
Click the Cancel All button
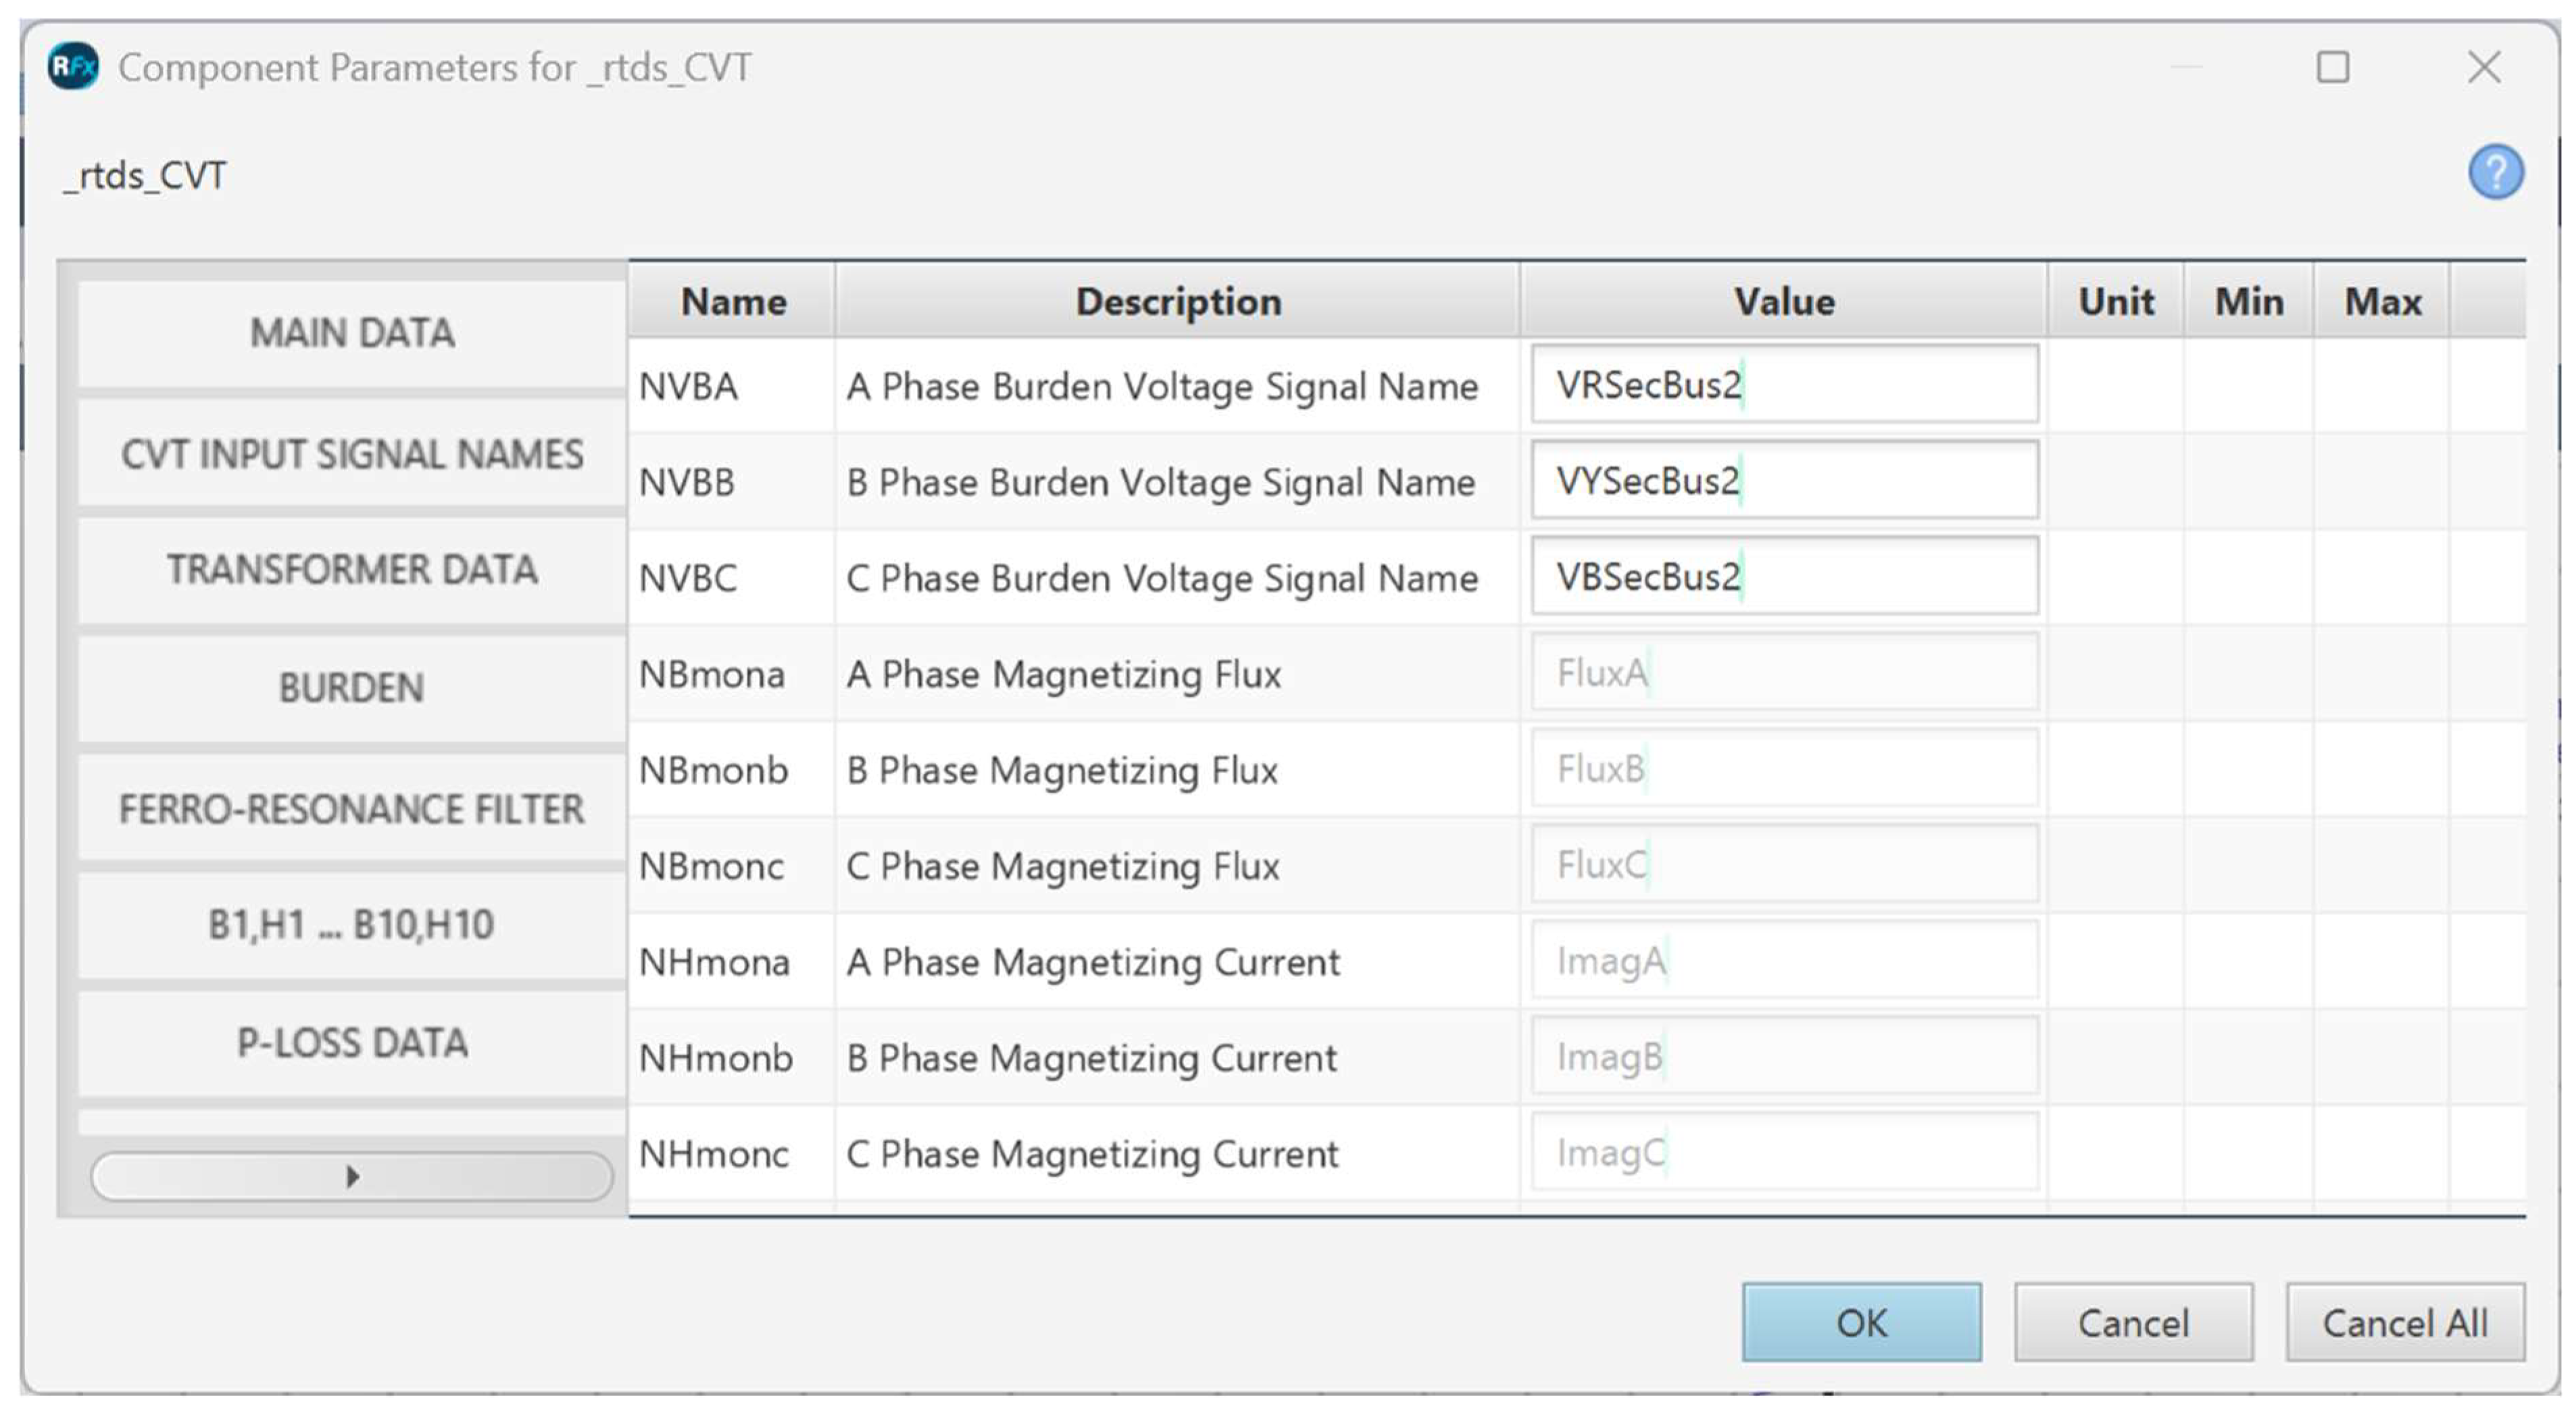tap(2404, 1322)
